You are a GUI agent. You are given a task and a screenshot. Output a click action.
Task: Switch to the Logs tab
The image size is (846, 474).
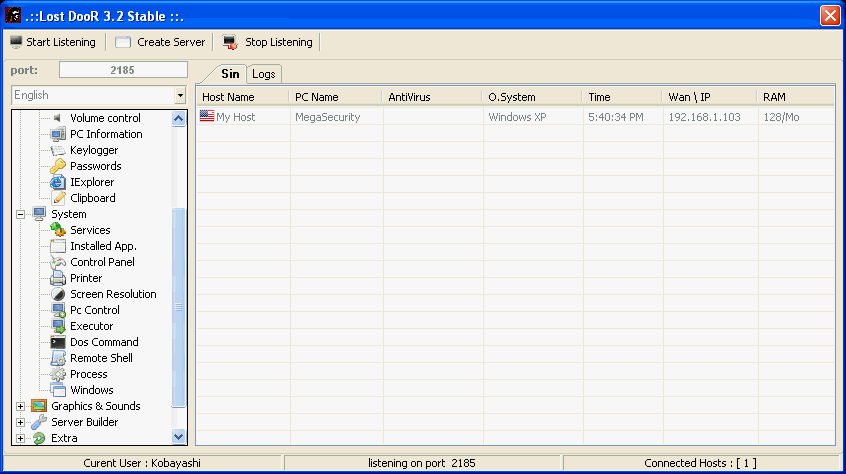click(264, 74)
